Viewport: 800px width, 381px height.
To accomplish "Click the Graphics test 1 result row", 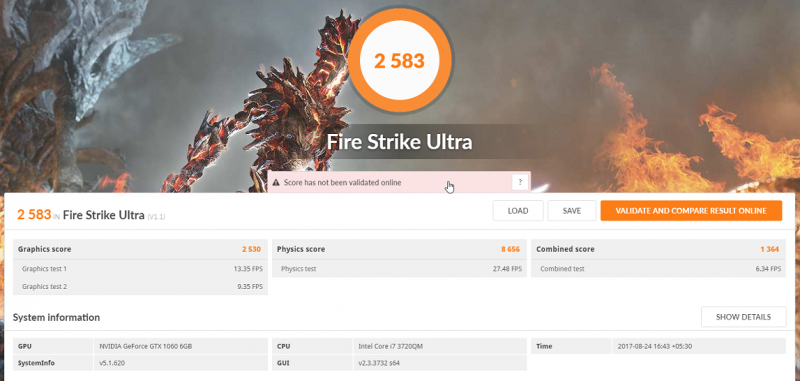I will click(140, 269).
